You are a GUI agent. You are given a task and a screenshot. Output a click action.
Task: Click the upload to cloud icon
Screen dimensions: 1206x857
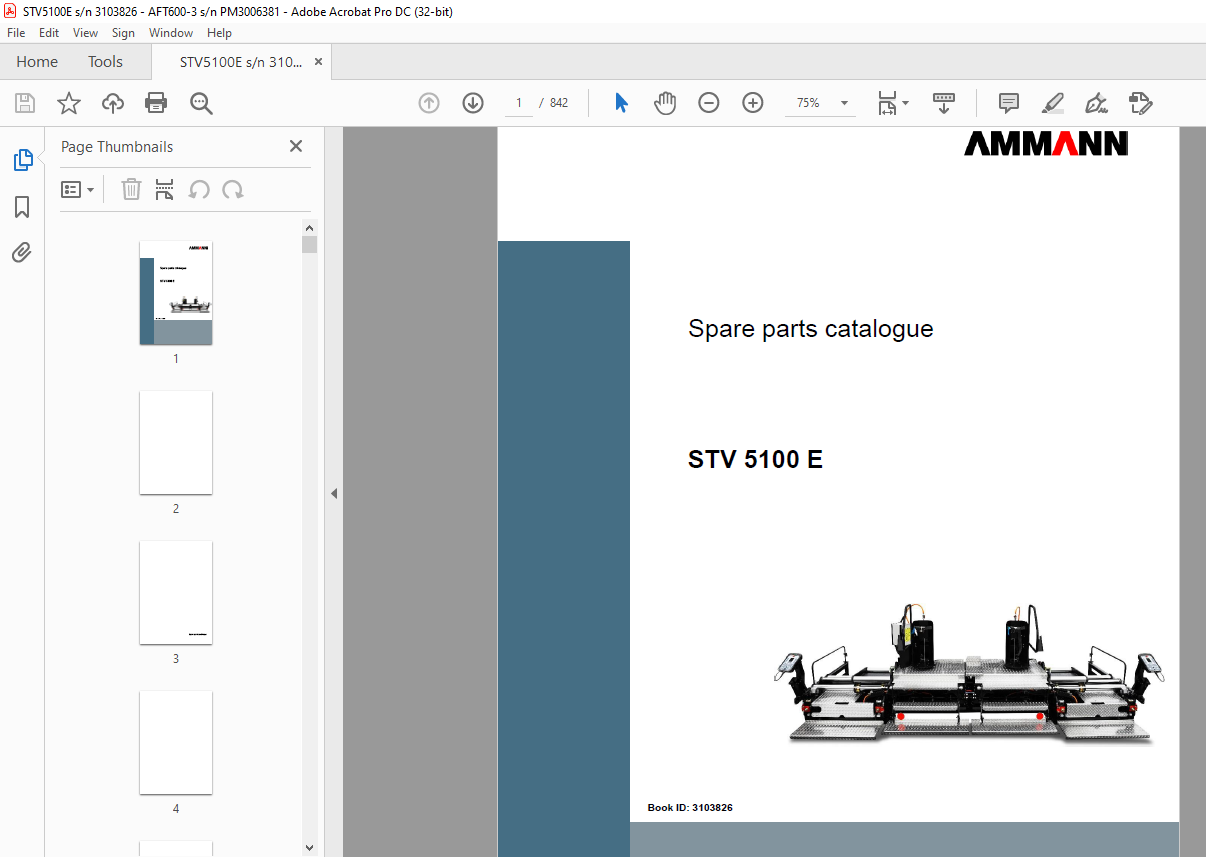pos(113,103)
